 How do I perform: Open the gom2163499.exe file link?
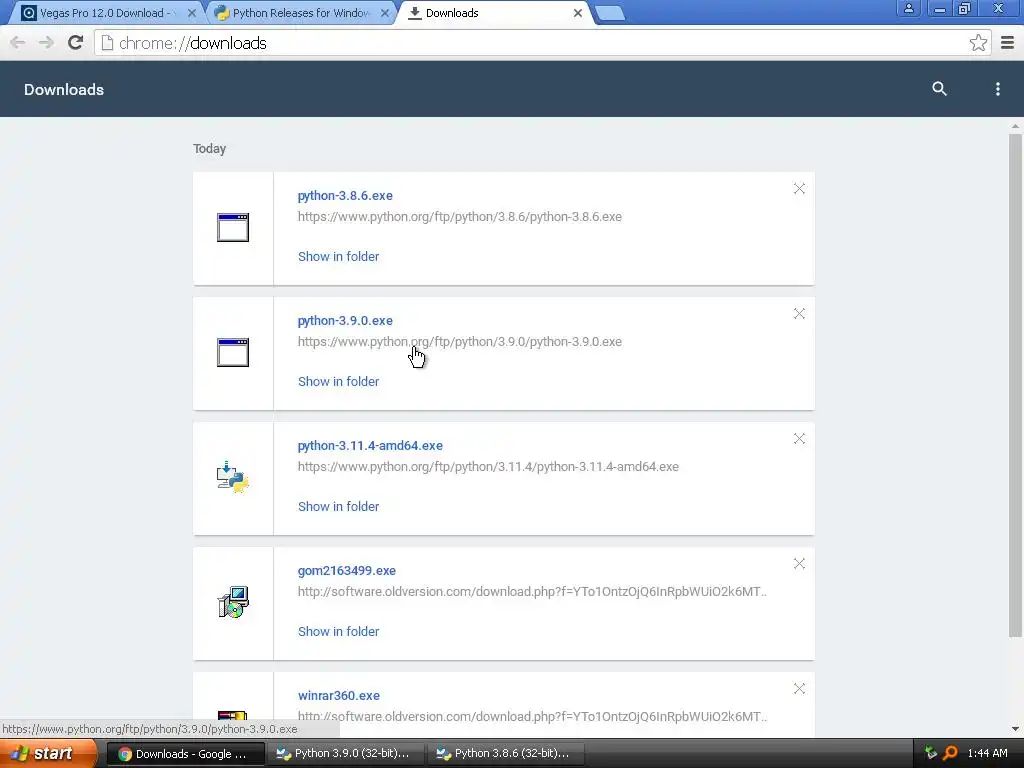[347, 570]
